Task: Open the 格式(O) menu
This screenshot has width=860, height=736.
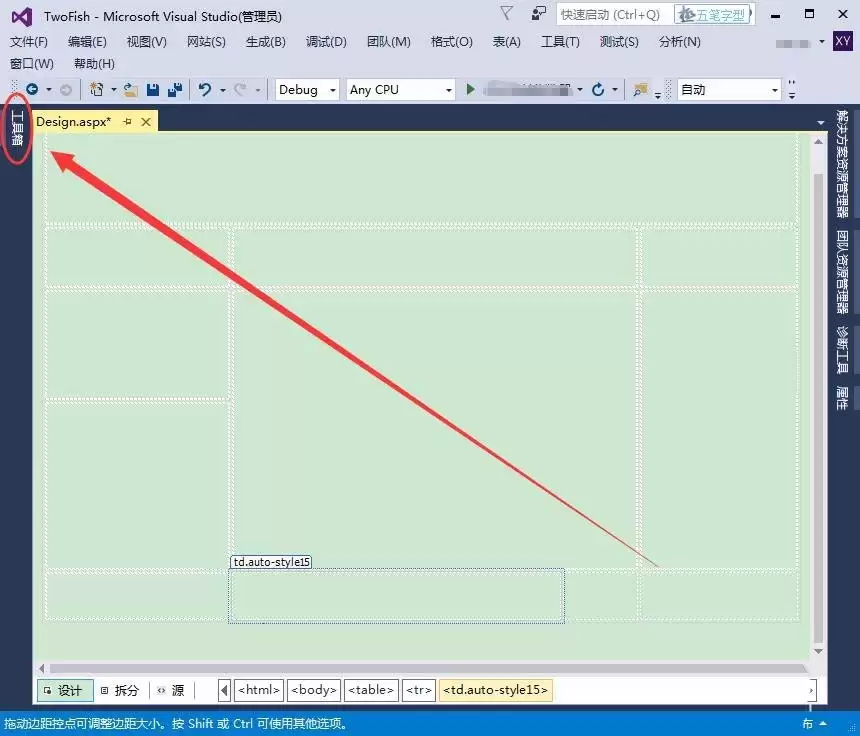Action: [x=454, y=42]
